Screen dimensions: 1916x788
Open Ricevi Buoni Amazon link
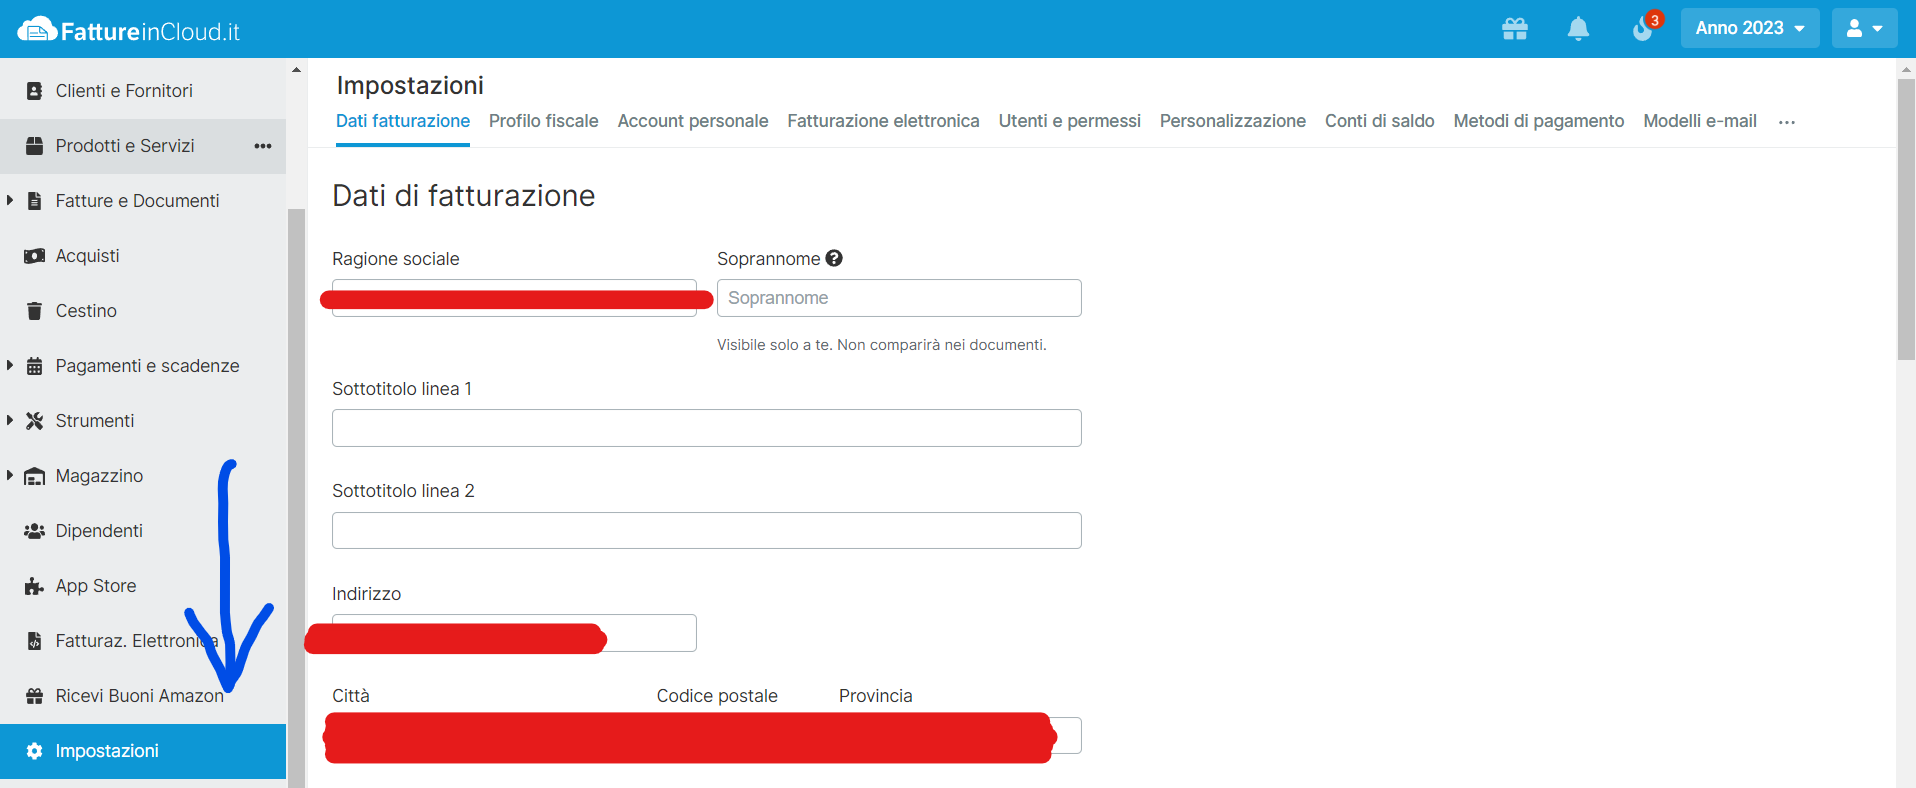139,696
